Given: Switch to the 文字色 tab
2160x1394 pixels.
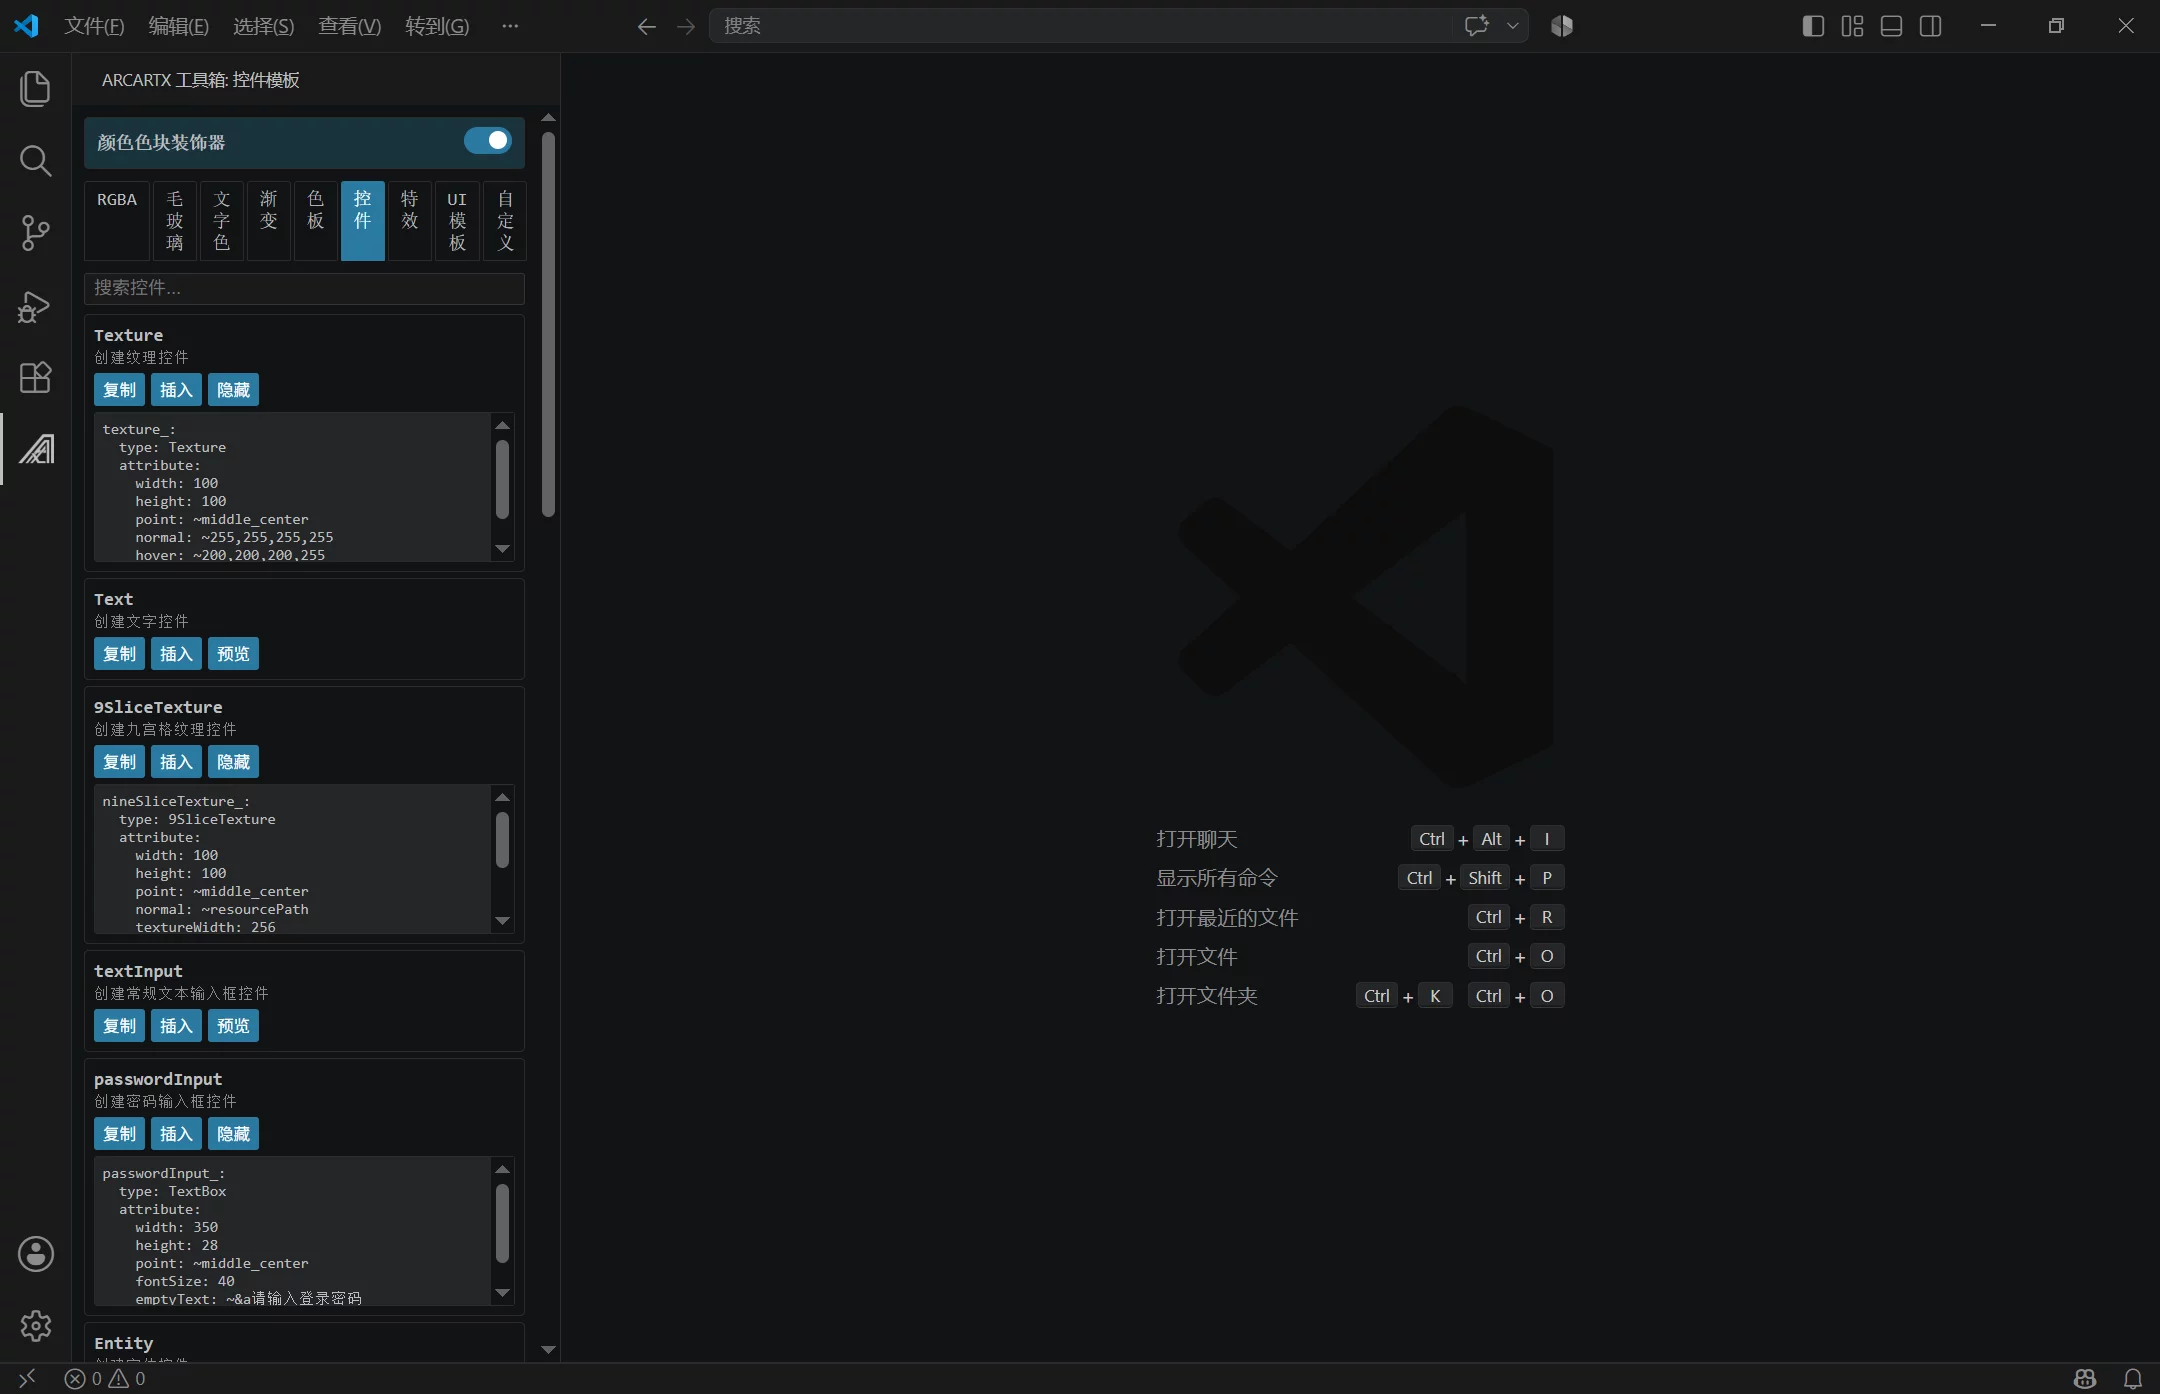Looking at the screenshot, I should tap(222, 221).
